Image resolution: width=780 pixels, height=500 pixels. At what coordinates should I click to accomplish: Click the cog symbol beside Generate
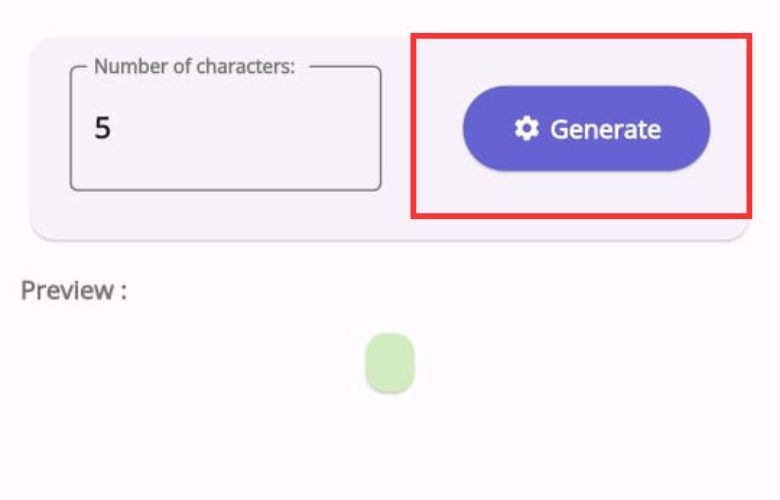coord(526,129)
